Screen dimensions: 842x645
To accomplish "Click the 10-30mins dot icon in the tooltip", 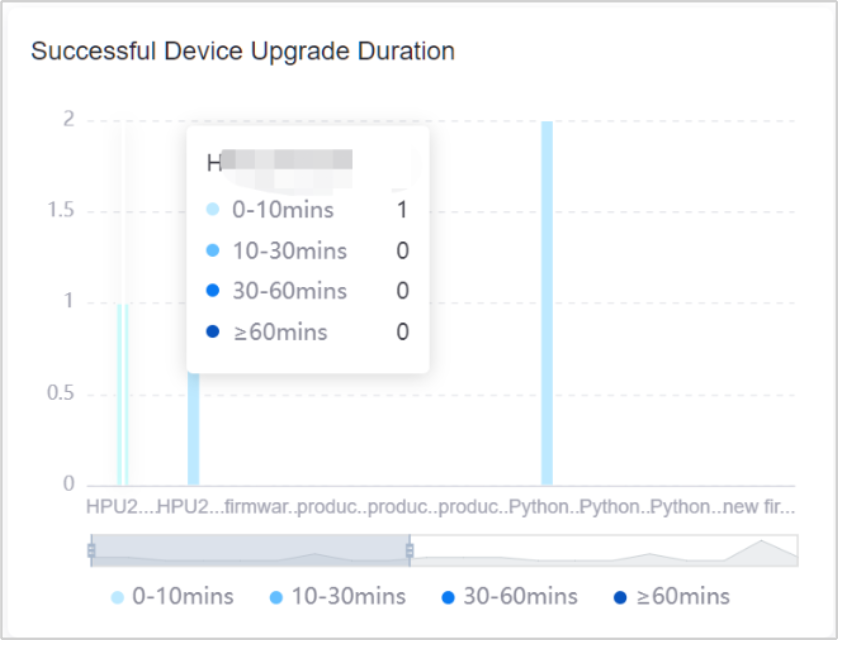I will [212, 251].
